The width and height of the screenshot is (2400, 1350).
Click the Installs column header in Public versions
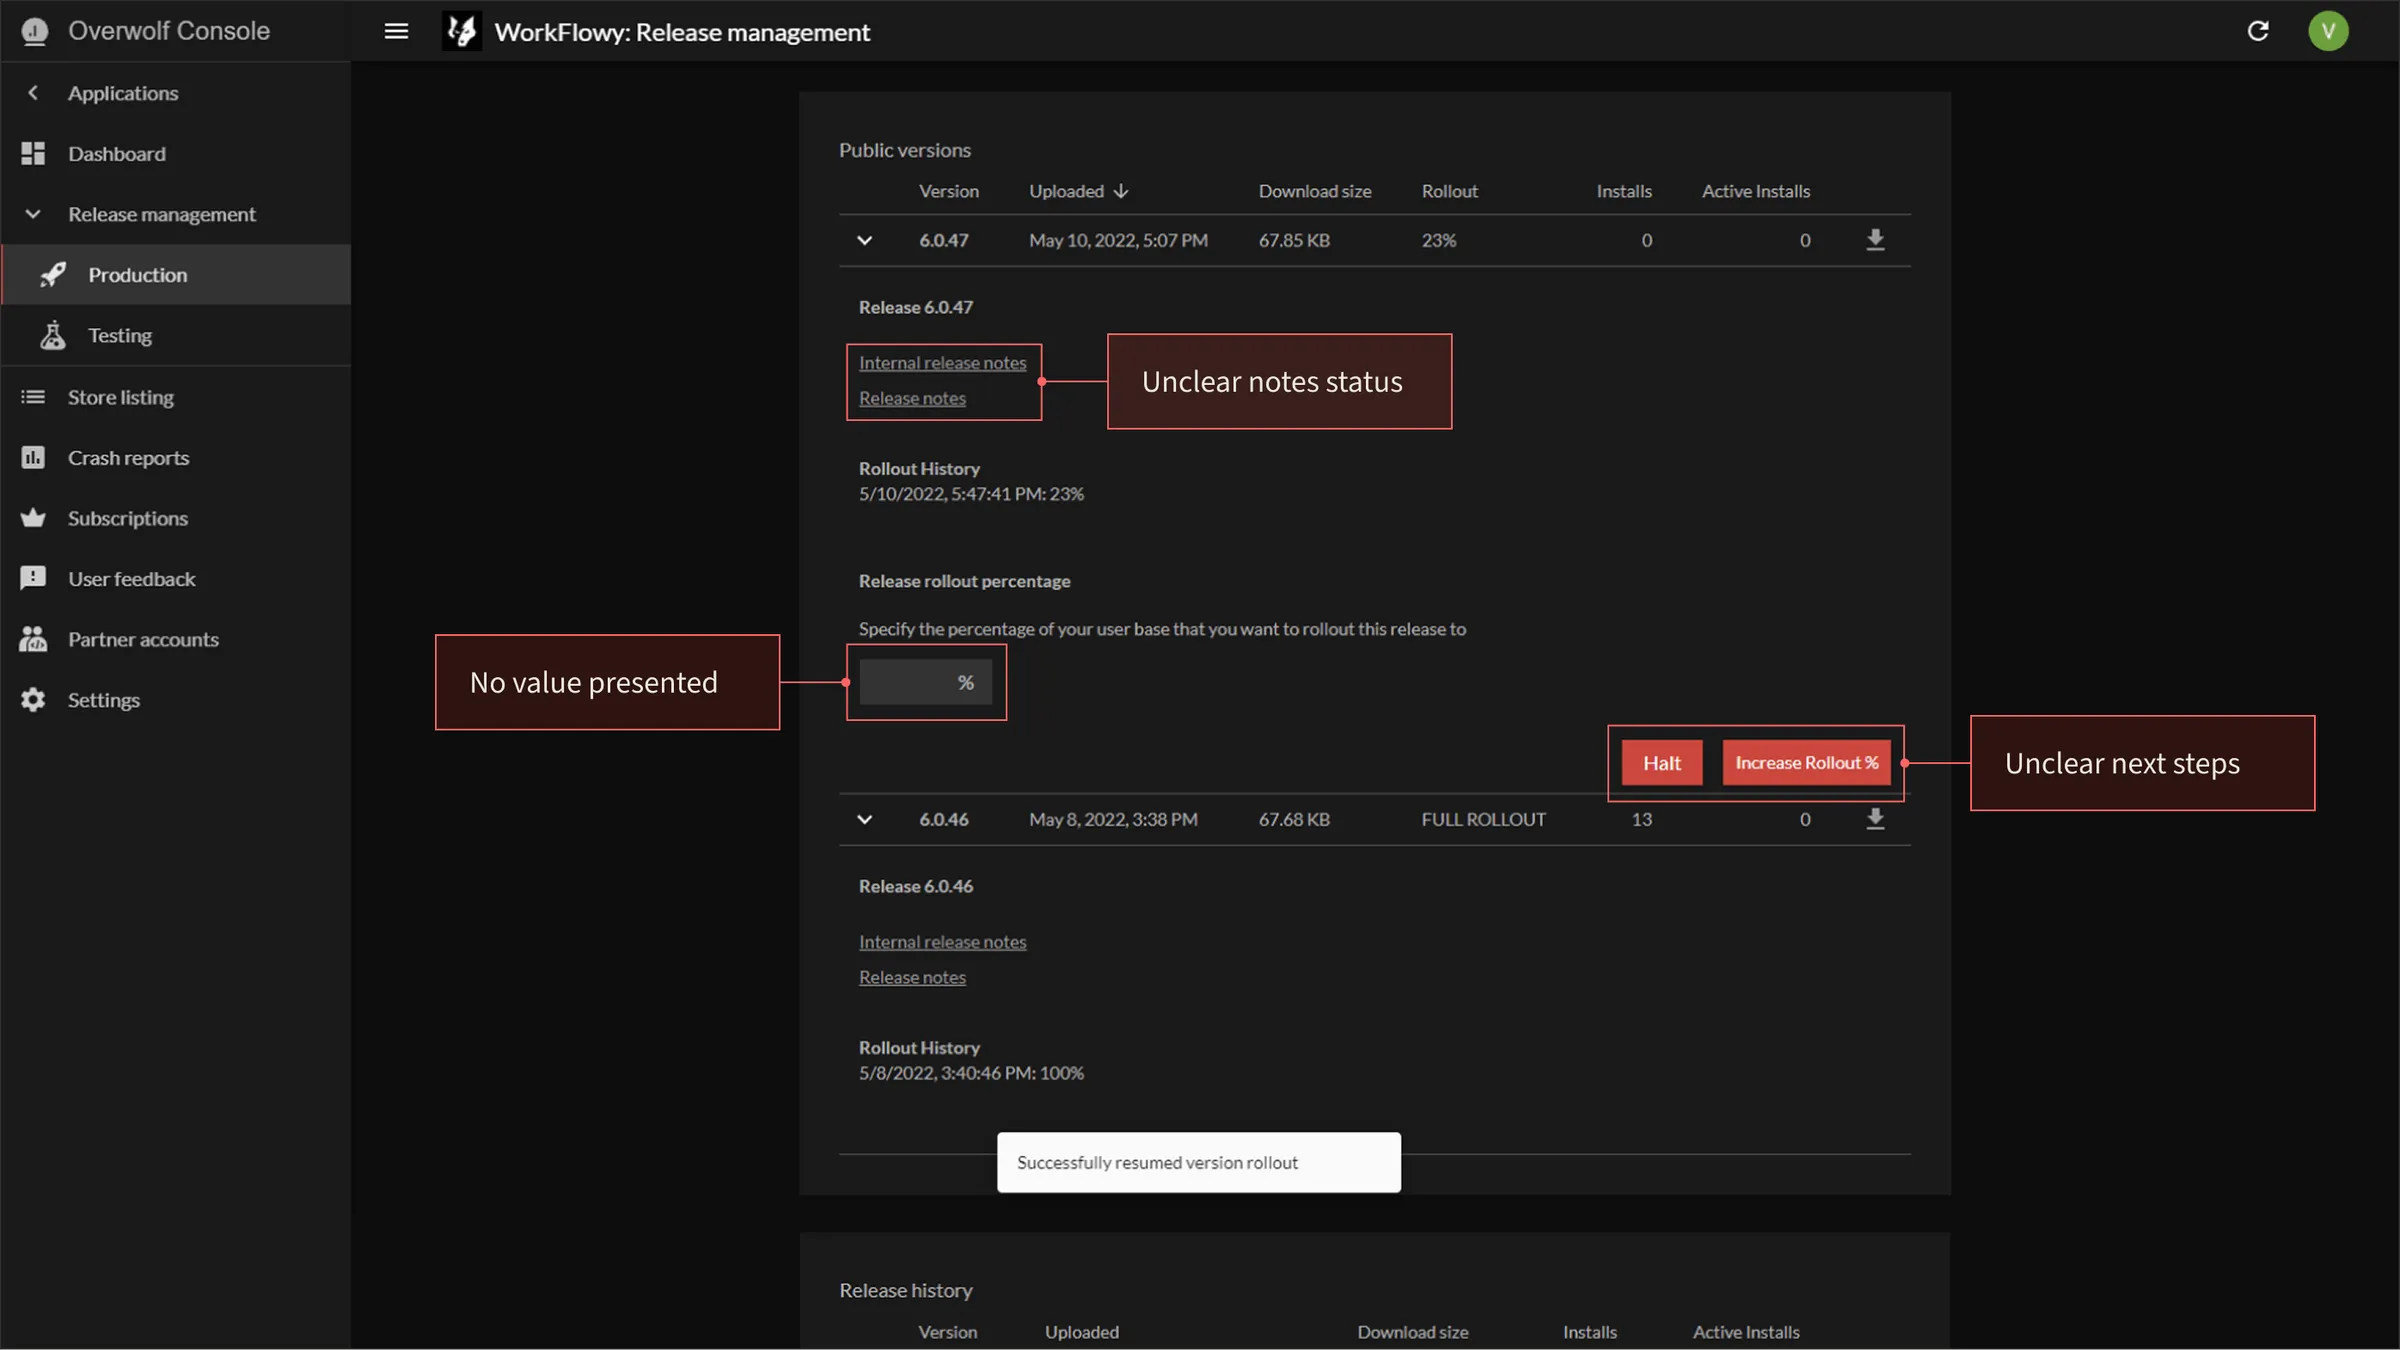click(1623, 191)
